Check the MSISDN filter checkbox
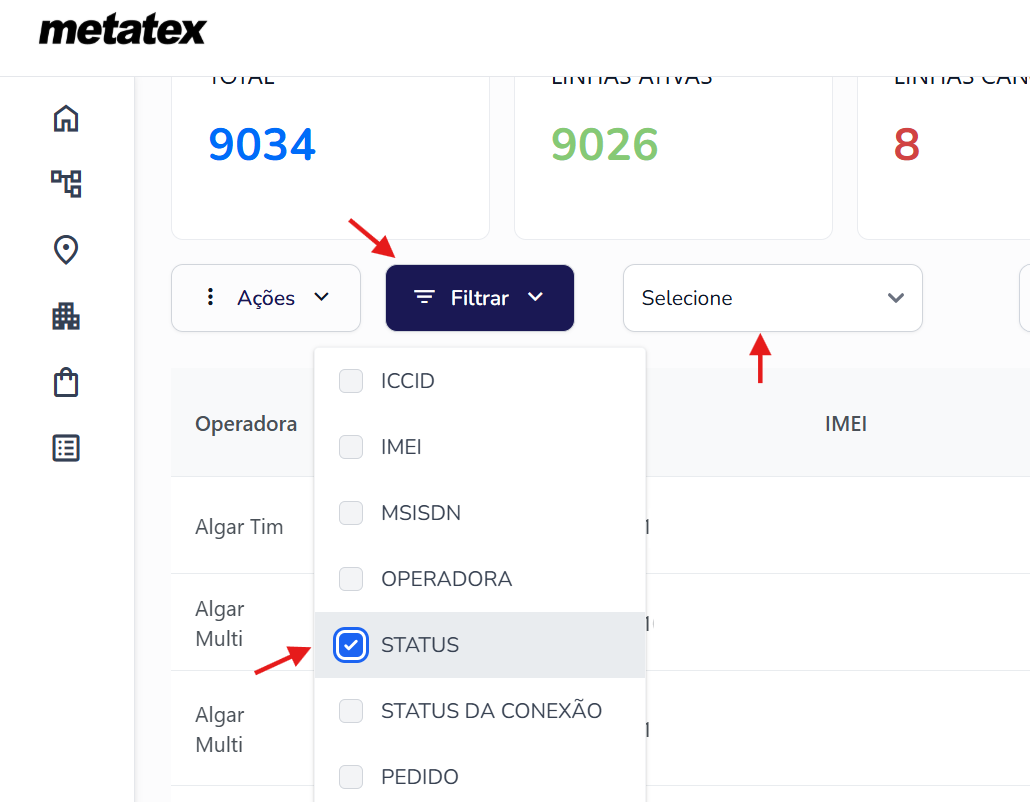The height and width of the screenshot is (802, 1030). pyautogui.click(x=351, y=513)
